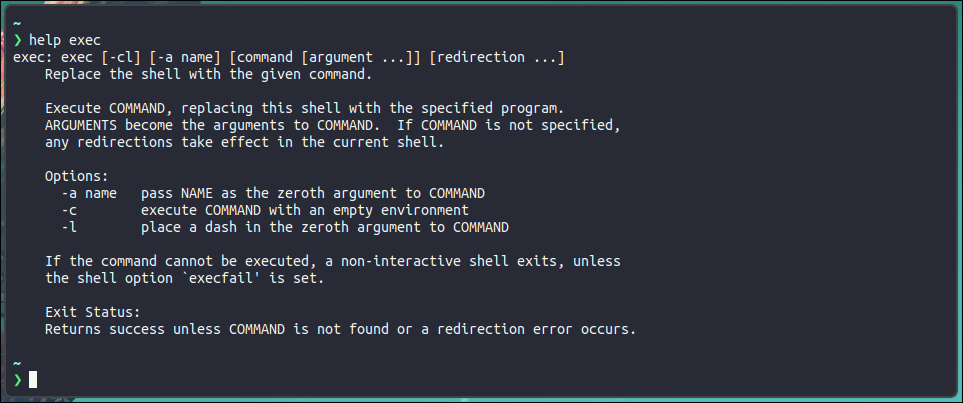Viewport: 963px width, 403px height.
Task: Click the green prompt arrow before 'help exec'
Action: 18,41
